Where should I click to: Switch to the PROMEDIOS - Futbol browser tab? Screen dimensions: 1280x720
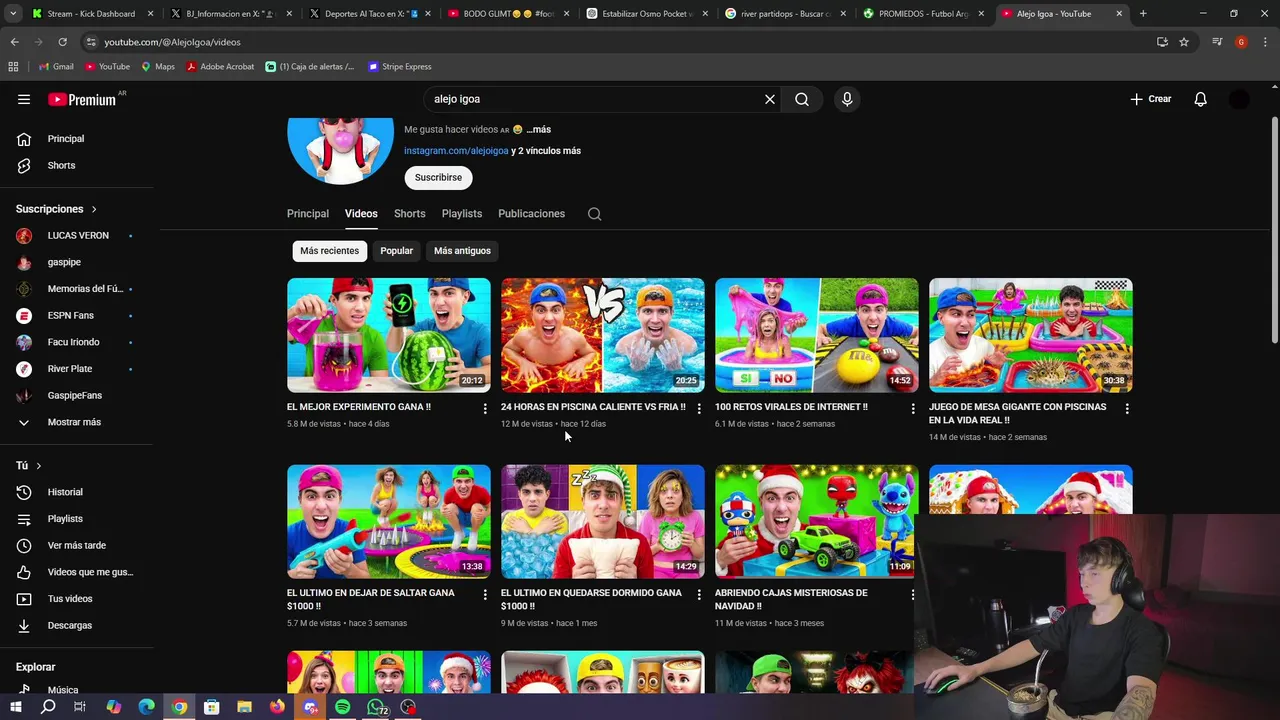click(x=925, y=14)
